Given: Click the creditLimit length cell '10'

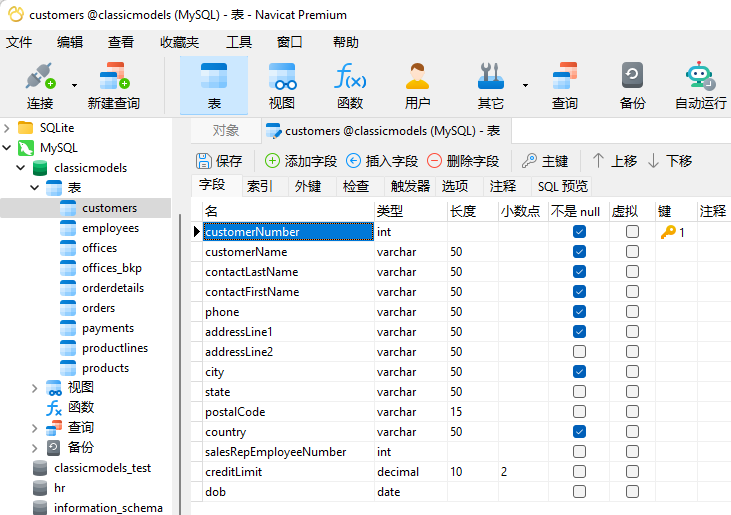Looking at the screenshot, I should (472, 472).
